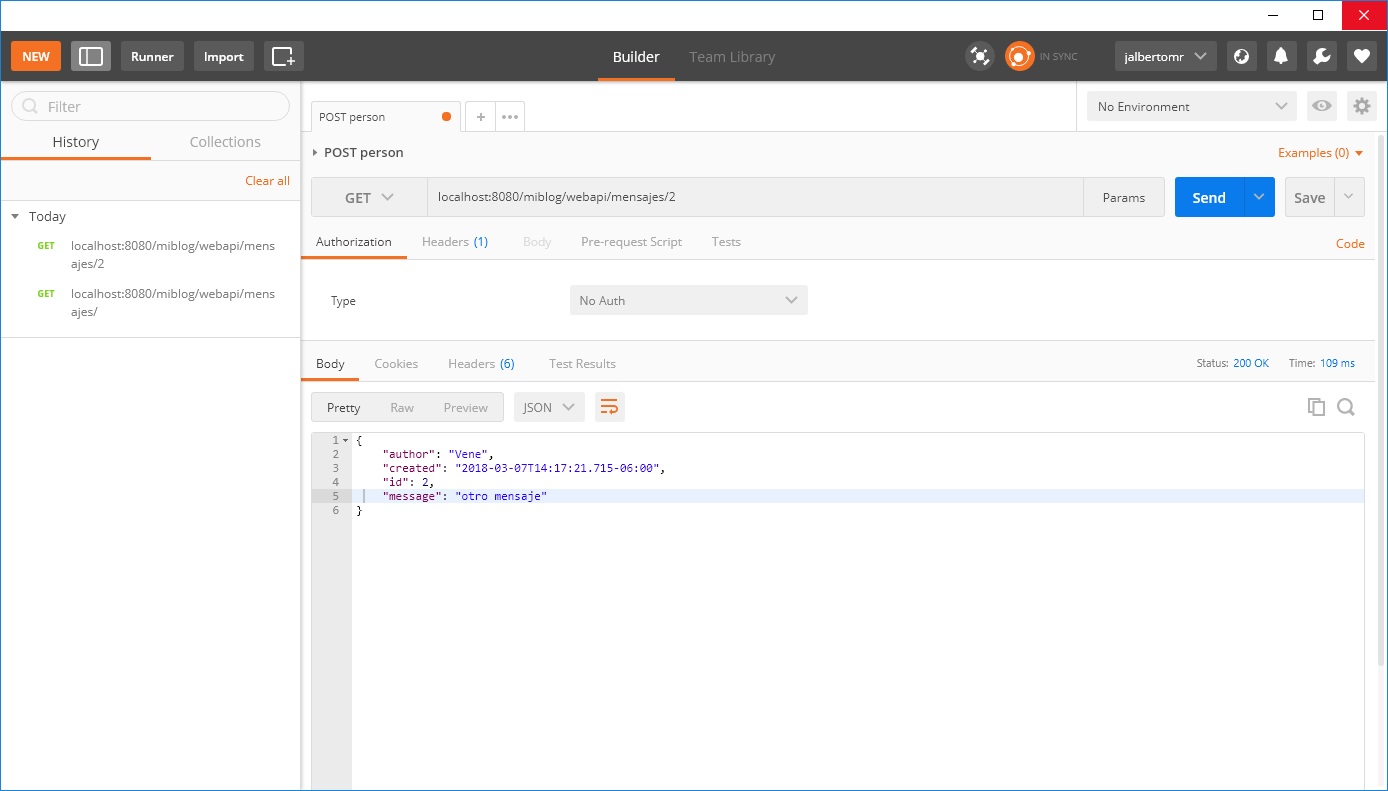1388x791 pixels.
Task: Open the No Auth type dropdown
Action: [x=688, y=300]
